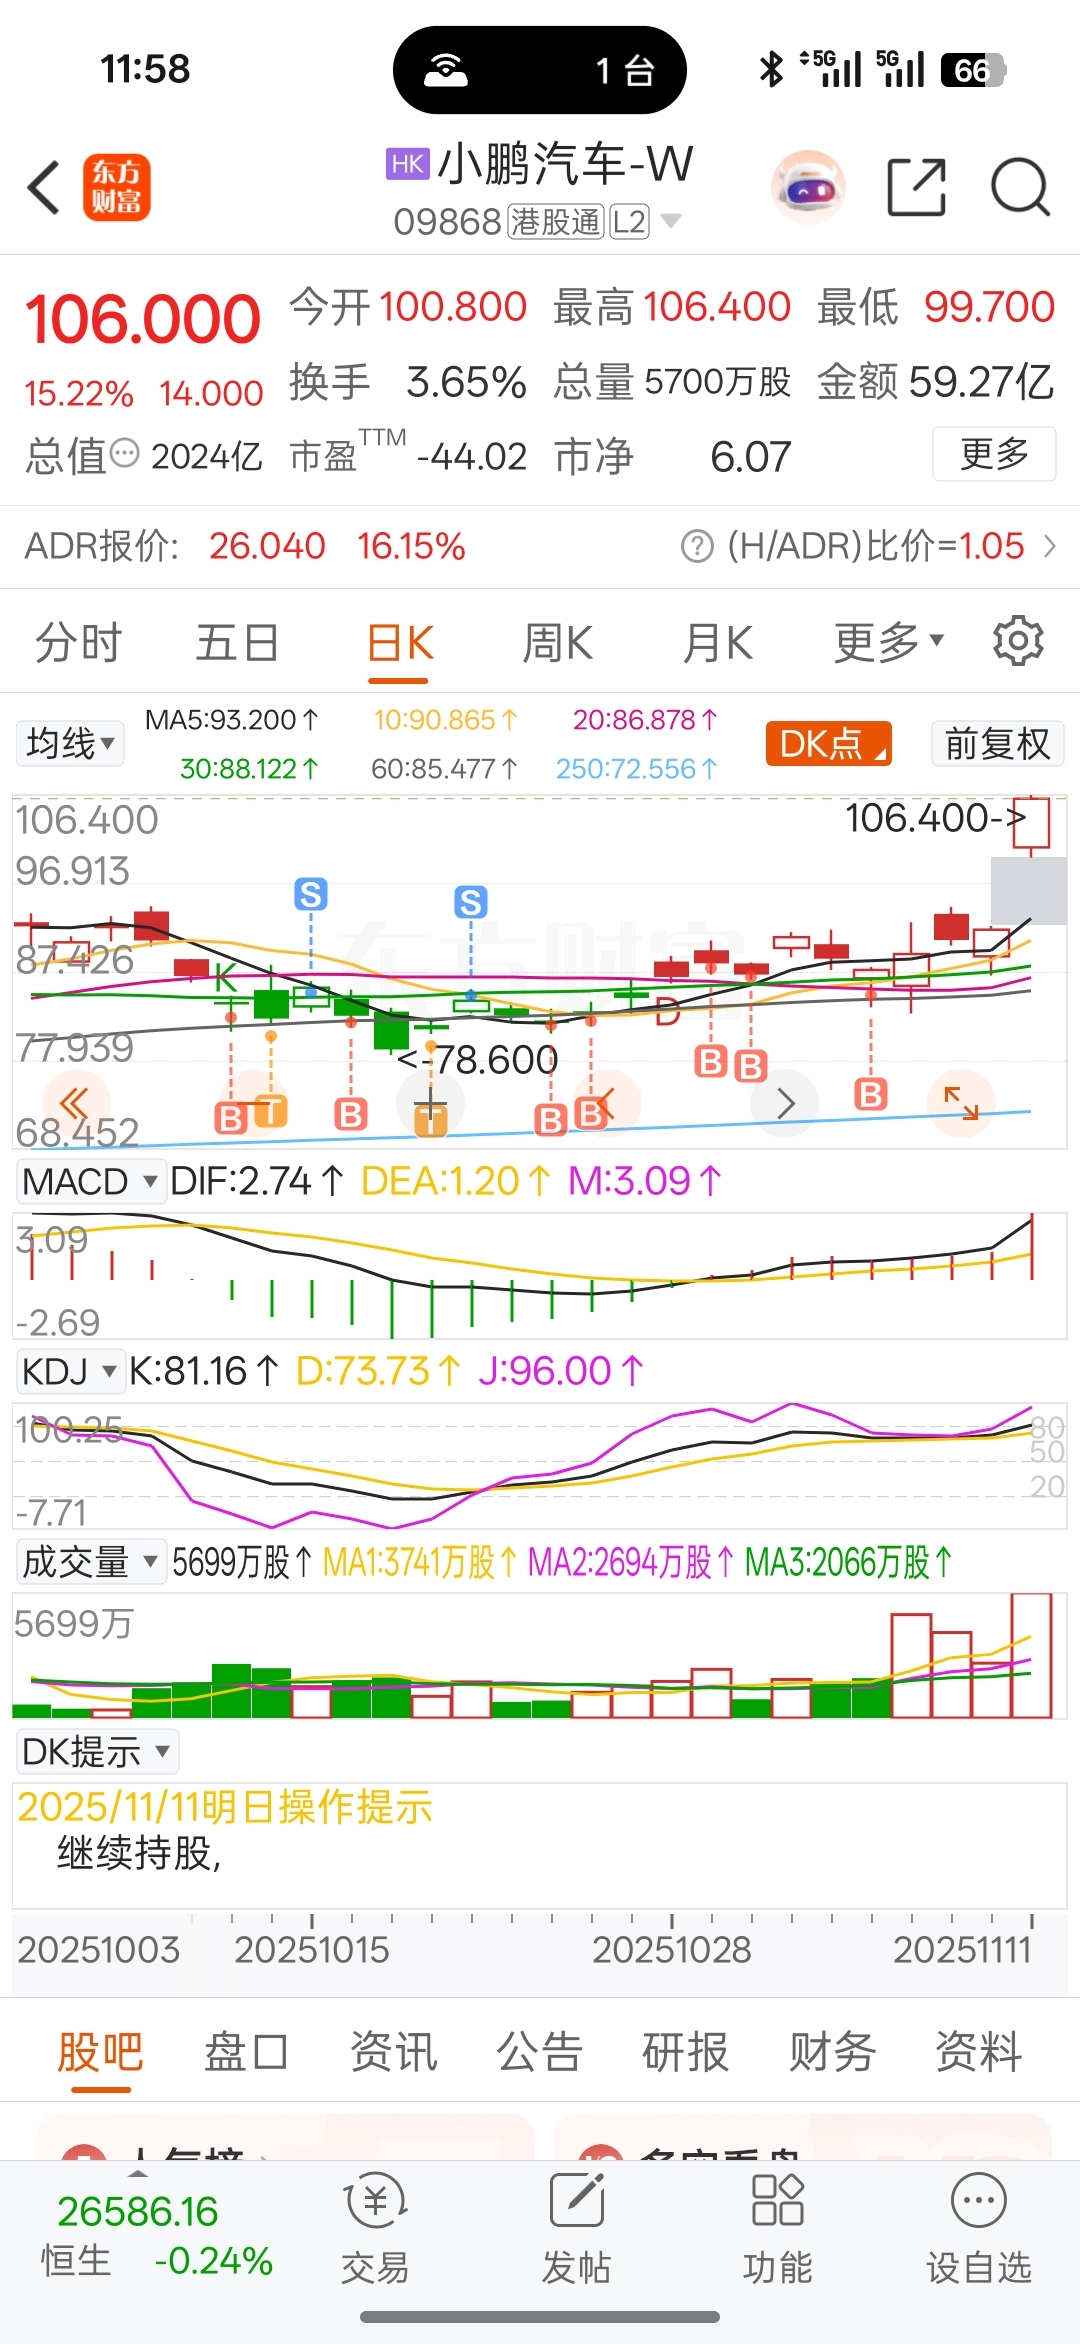
Task: Open chart settings gear icon
Action: coord(1018,641)
